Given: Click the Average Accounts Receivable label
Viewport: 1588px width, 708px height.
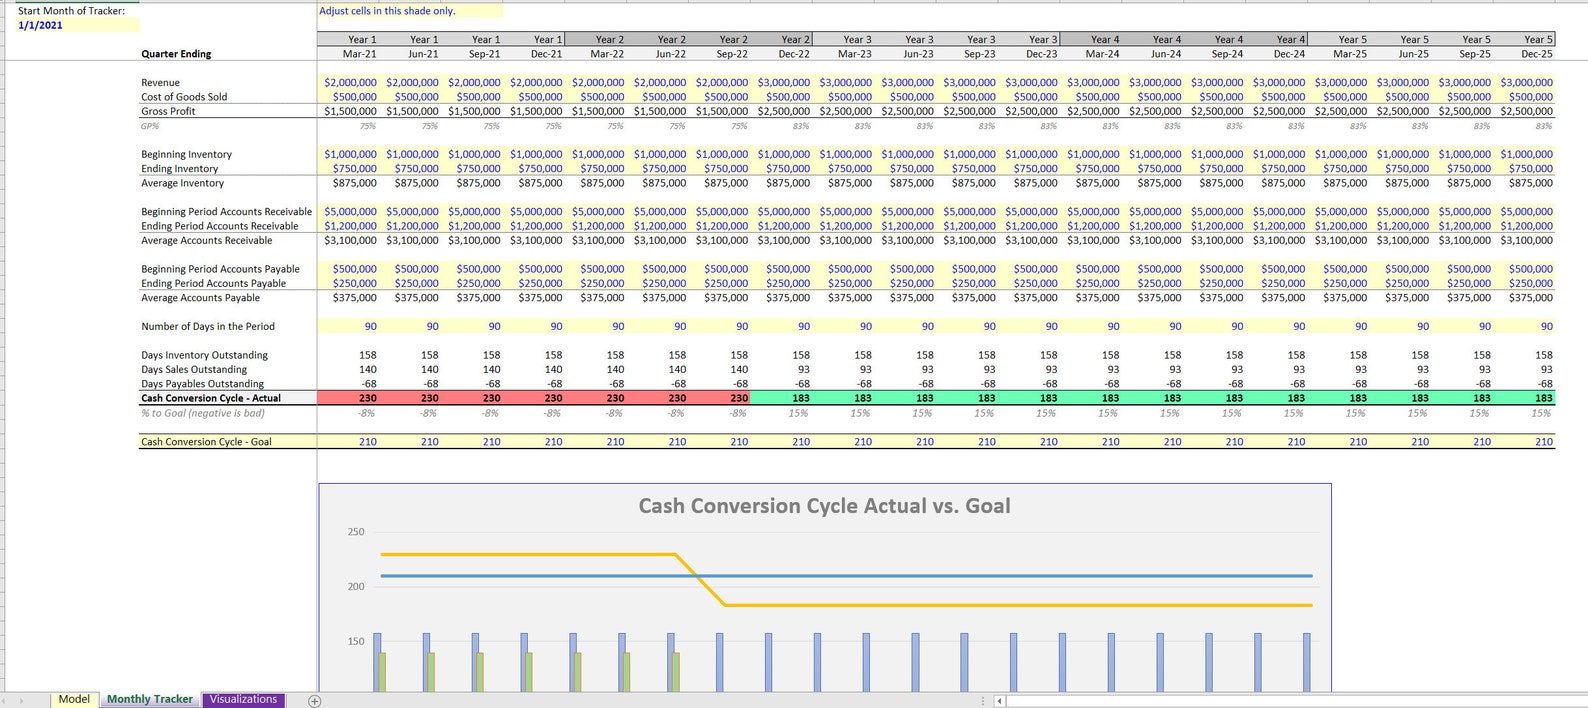Looking at the screenshot, I should point(206,240).
